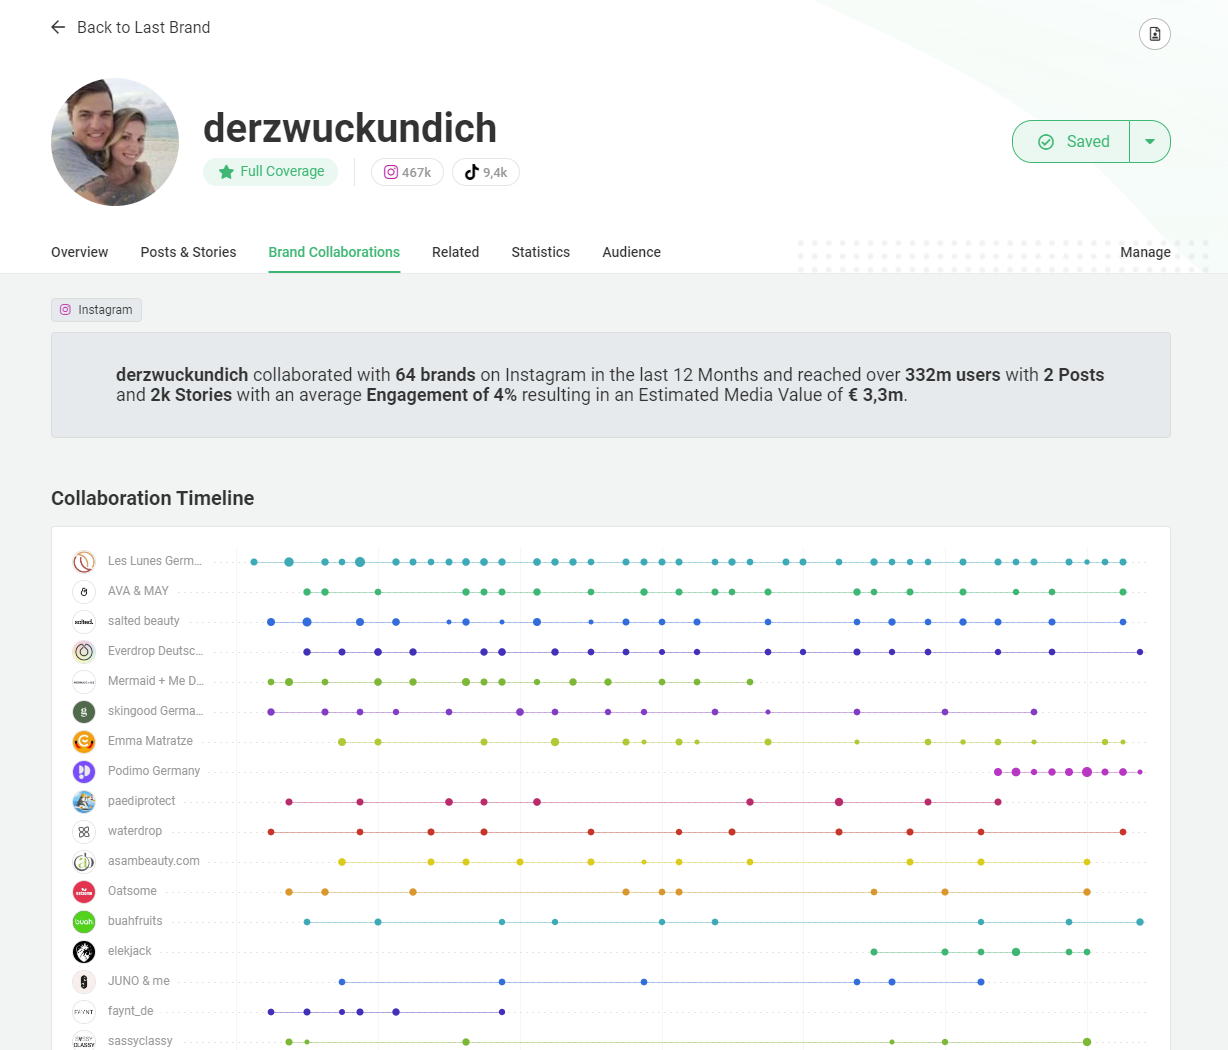
Task: Click the Back to Last Brand link
Action: click(x=143, y=27)
